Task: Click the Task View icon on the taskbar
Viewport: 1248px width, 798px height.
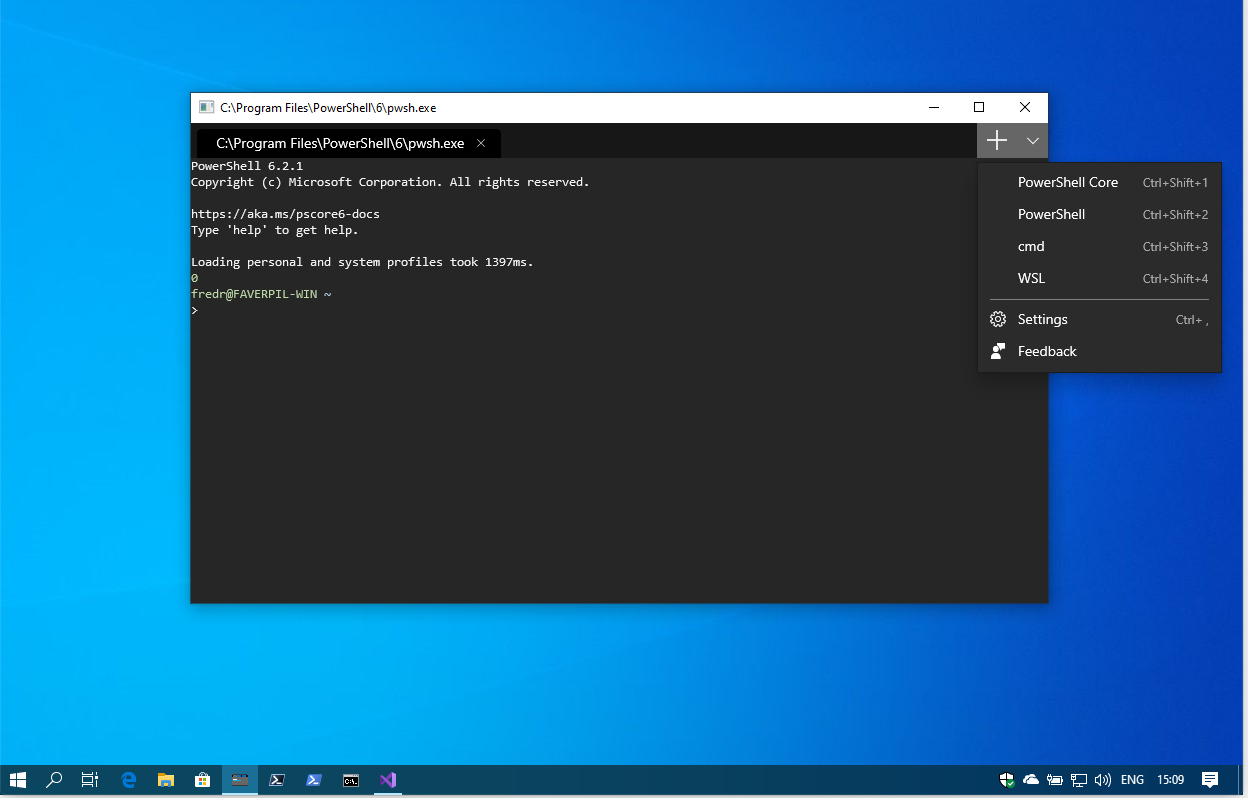Action: (x=89, y=779)
